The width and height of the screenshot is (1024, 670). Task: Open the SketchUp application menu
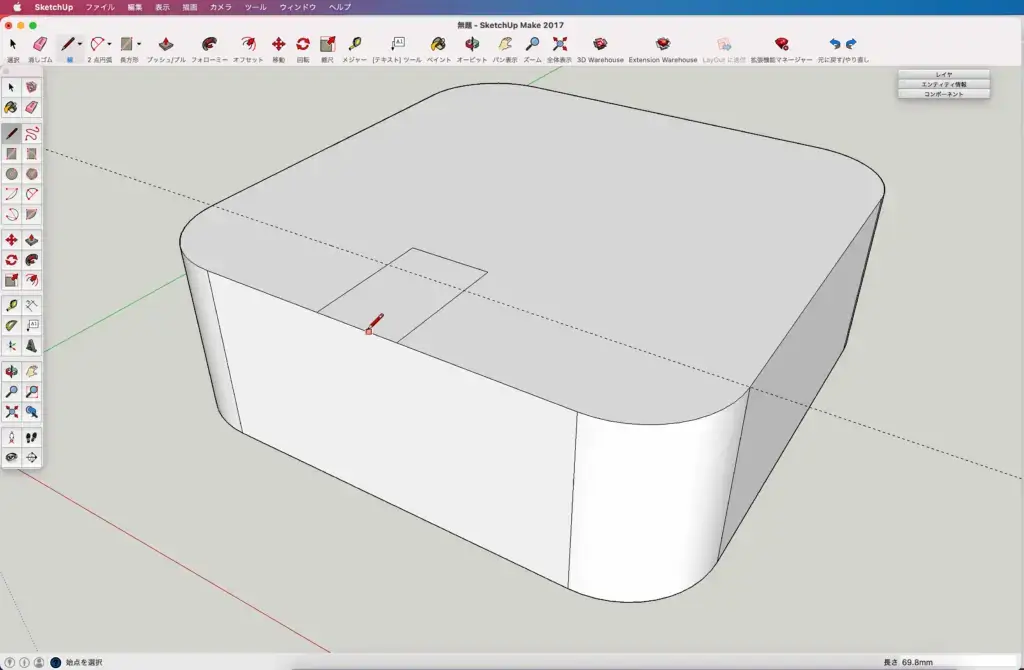pos(54,7)
